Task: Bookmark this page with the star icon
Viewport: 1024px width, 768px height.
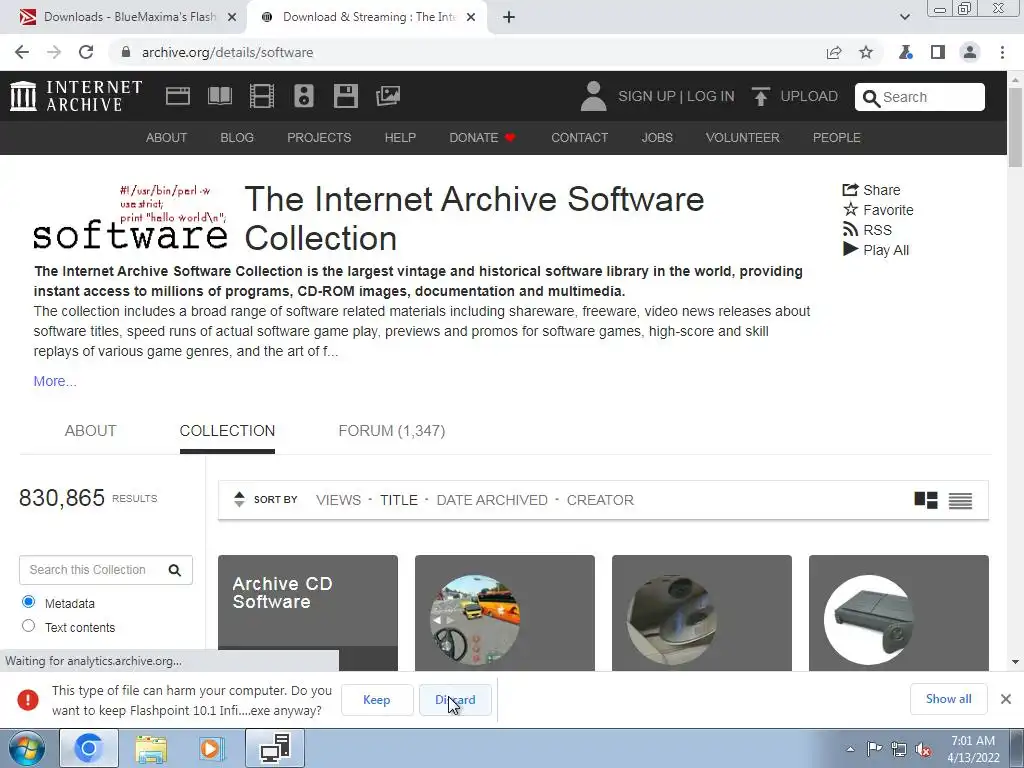Action: (866, 52)
